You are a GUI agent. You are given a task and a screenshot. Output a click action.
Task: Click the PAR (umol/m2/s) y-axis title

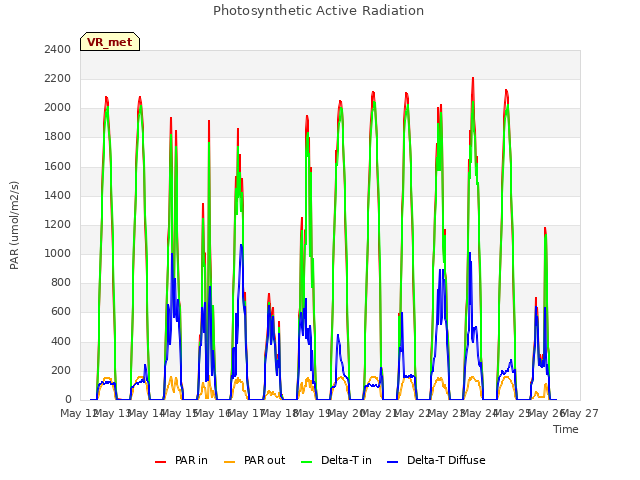point(14,225)
